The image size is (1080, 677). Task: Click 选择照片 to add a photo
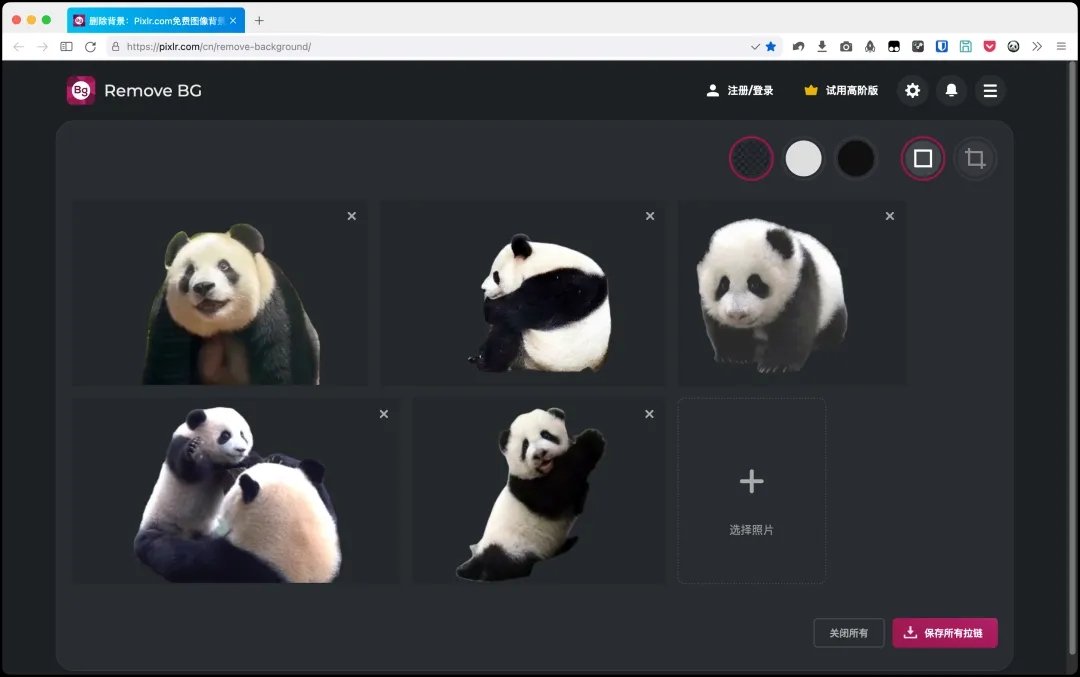click(751, 492)
